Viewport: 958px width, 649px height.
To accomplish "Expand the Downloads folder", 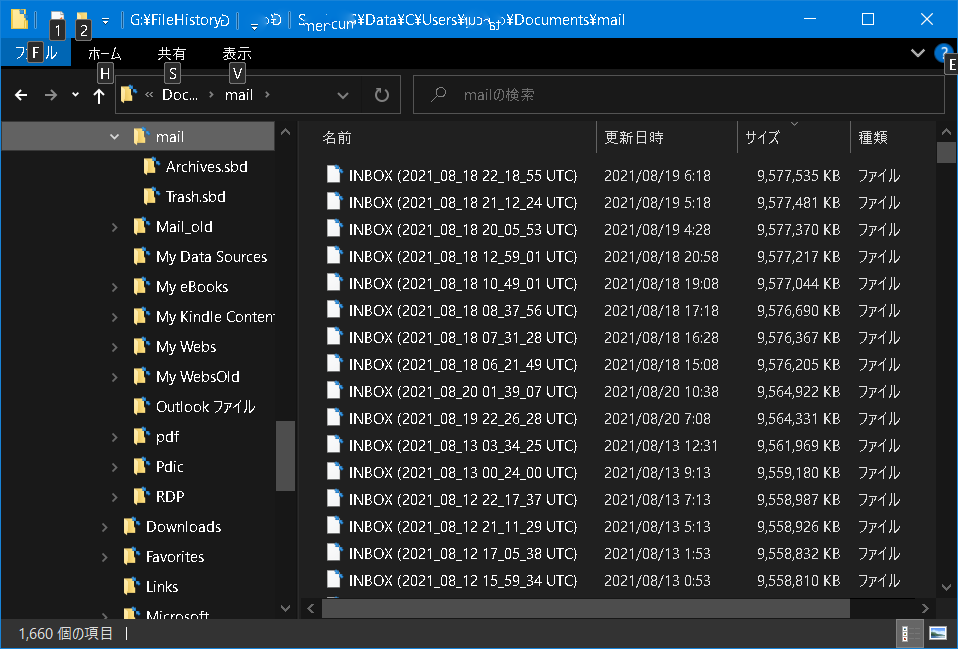I will pos(104,526).
